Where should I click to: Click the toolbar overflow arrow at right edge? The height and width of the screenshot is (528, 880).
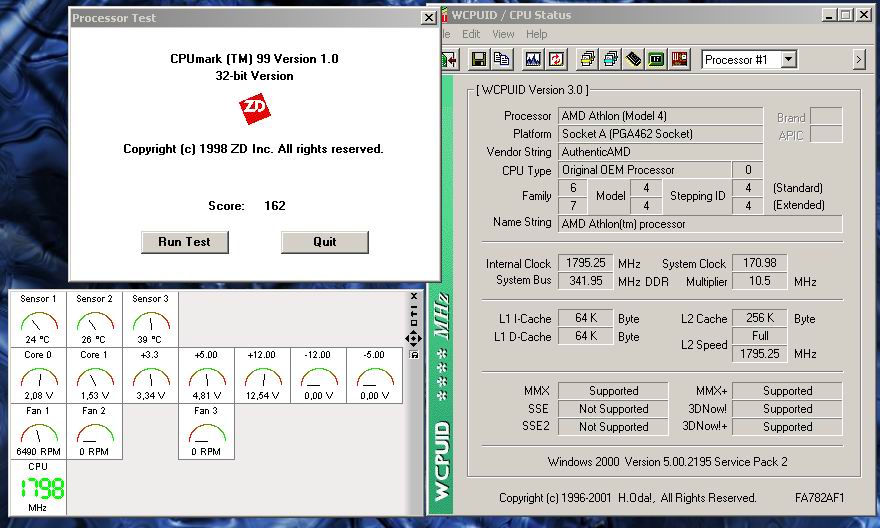(x=859, y=59)
